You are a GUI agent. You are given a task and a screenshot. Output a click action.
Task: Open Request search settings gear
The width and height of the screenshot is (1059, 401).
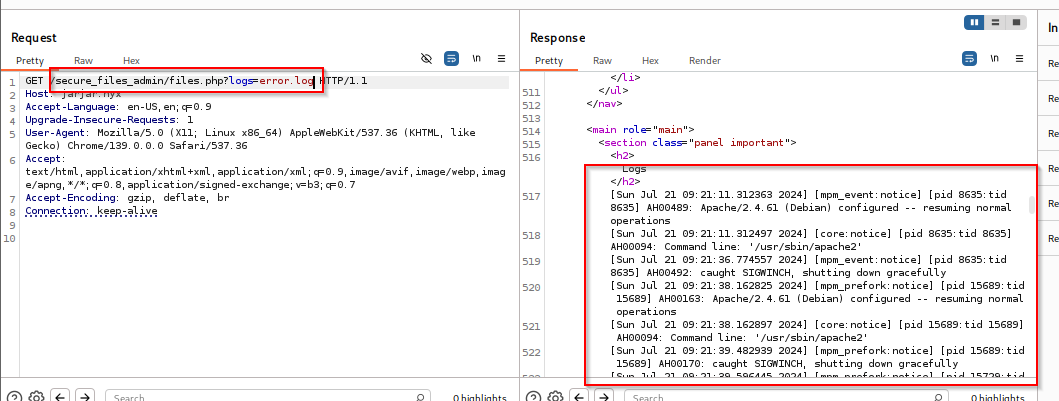36,397
